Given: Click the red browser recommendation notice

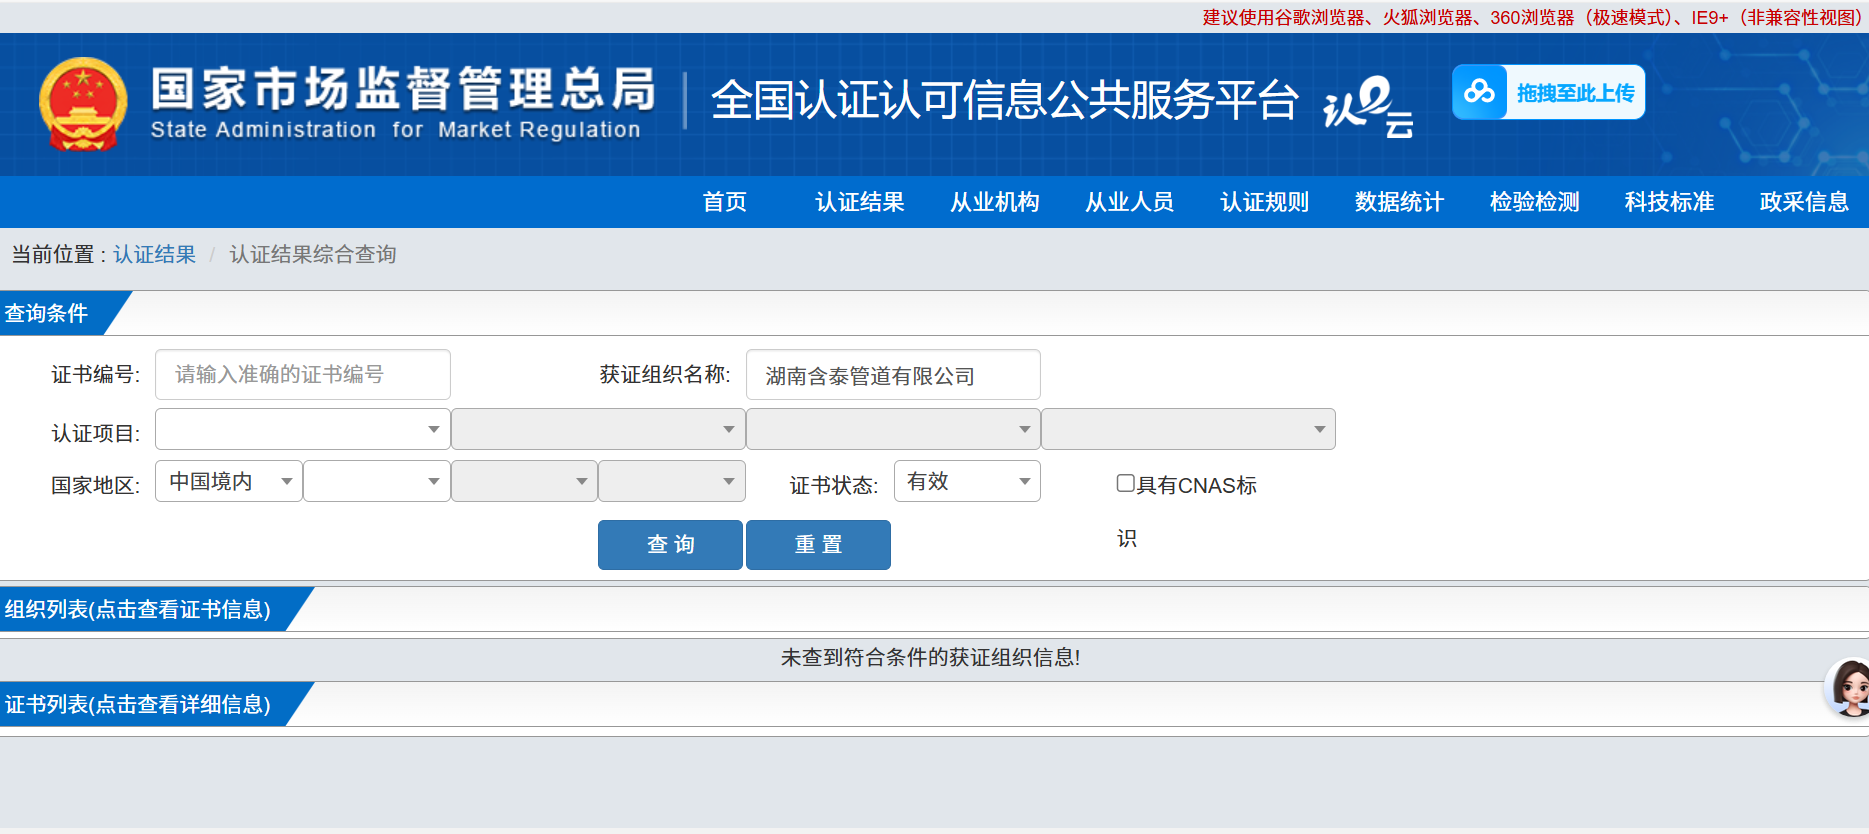Looking at the screenshot, I should [1532, 17].
